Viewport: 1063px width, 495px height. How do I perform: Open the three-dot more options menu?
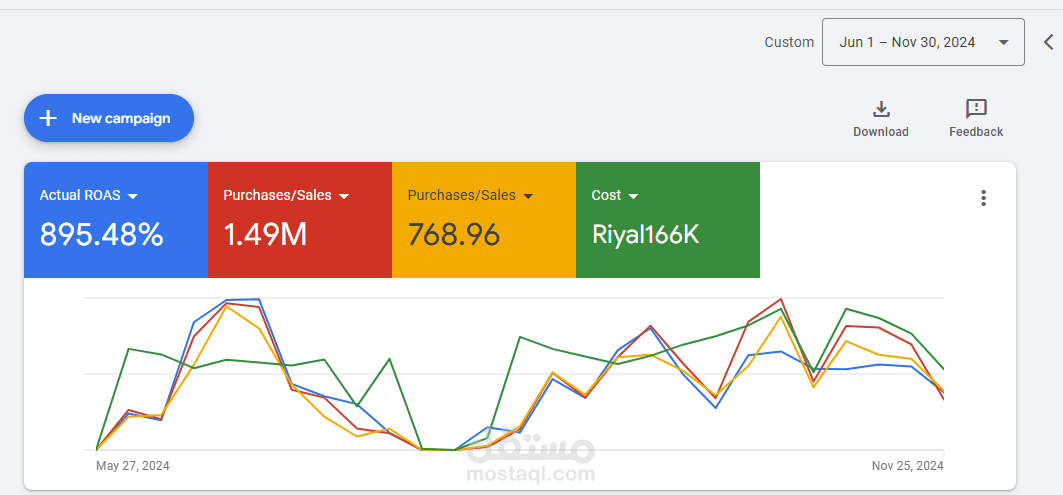pos(983,198)
